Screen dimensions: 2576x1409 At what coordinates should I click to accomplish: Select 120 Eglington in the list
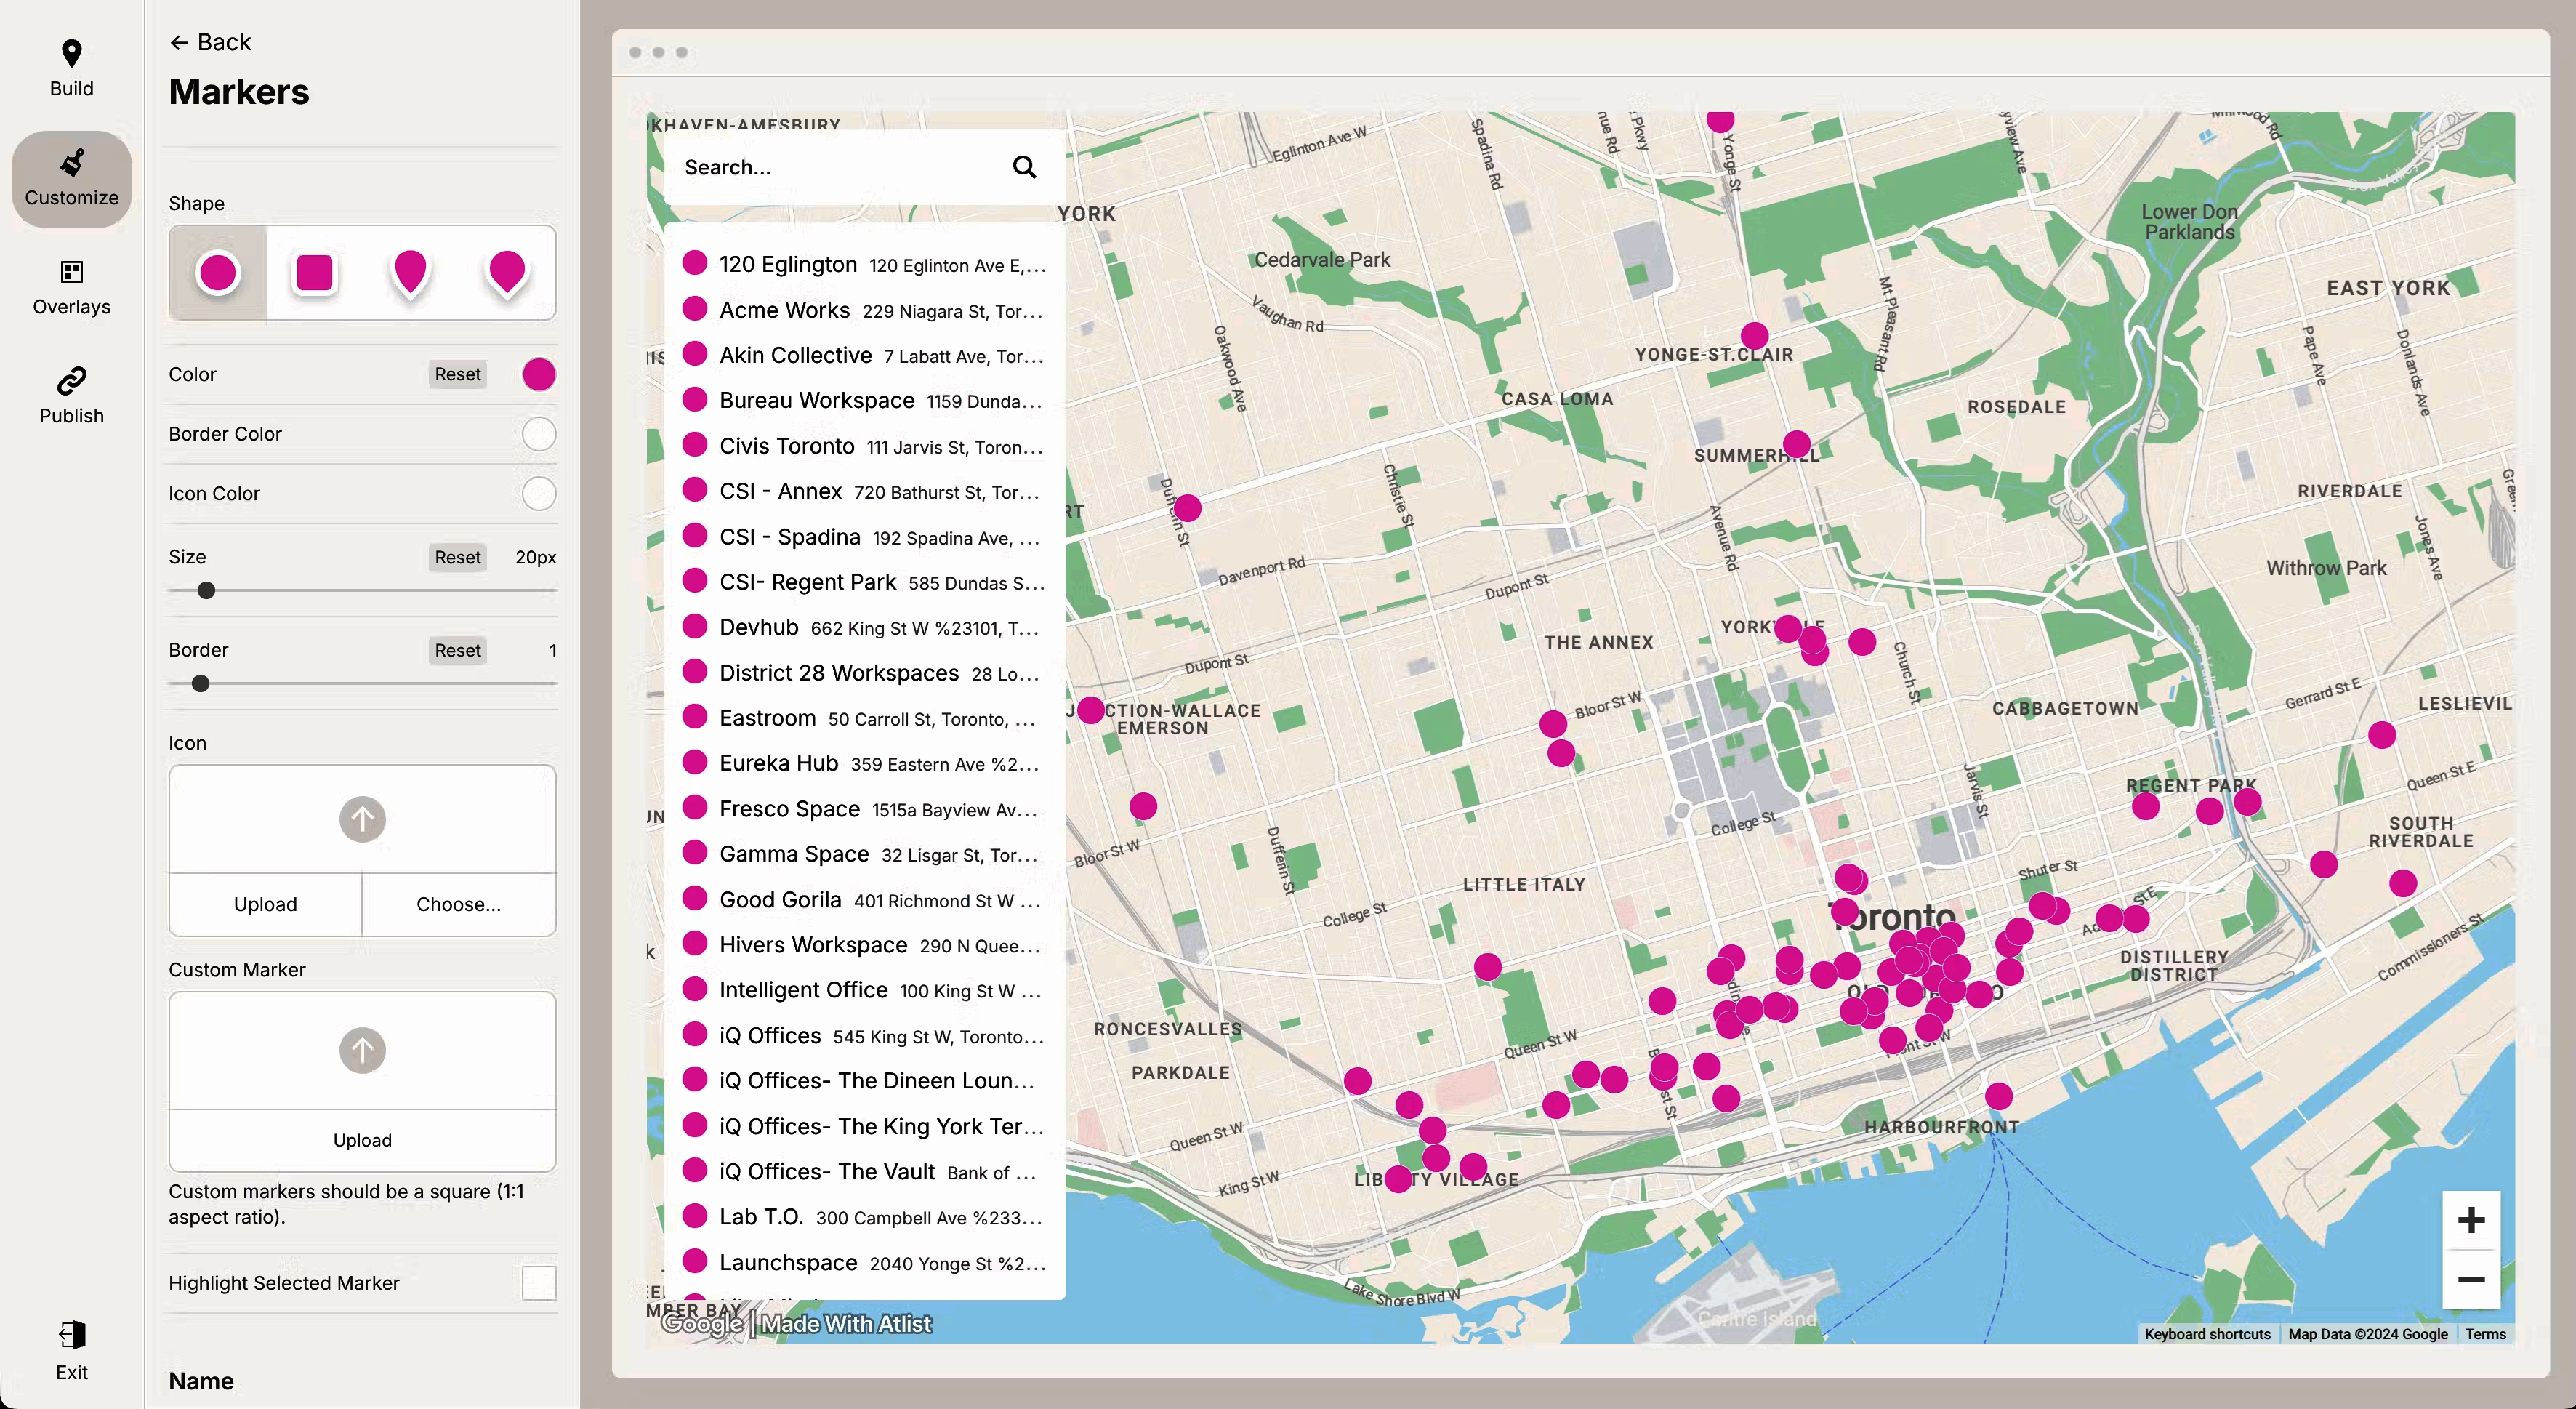pos(865,264)
